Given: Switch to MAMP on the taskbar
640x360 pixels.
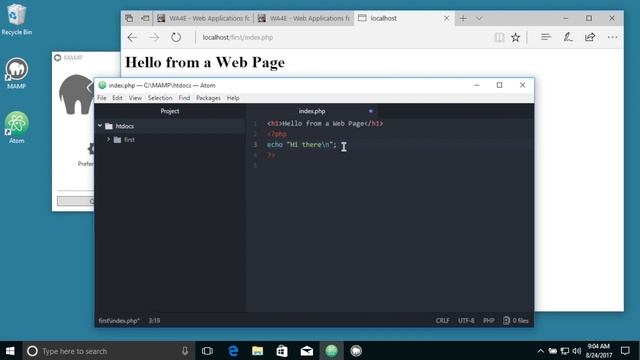Looking at the screenshot, I should (x=356, y=351).
